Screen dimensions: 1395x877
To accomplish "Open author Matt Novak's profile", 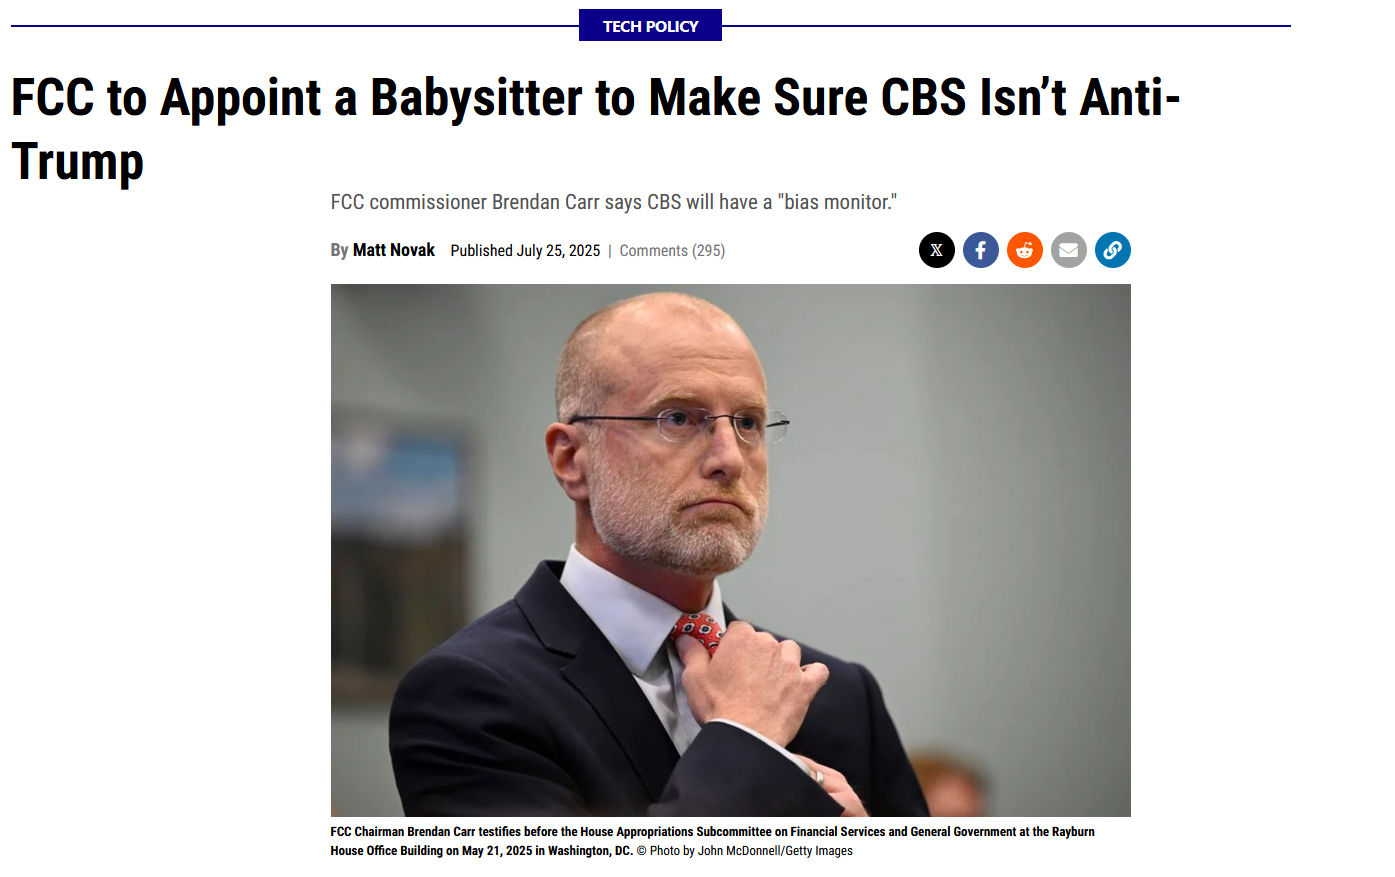I will pos(394,250).
